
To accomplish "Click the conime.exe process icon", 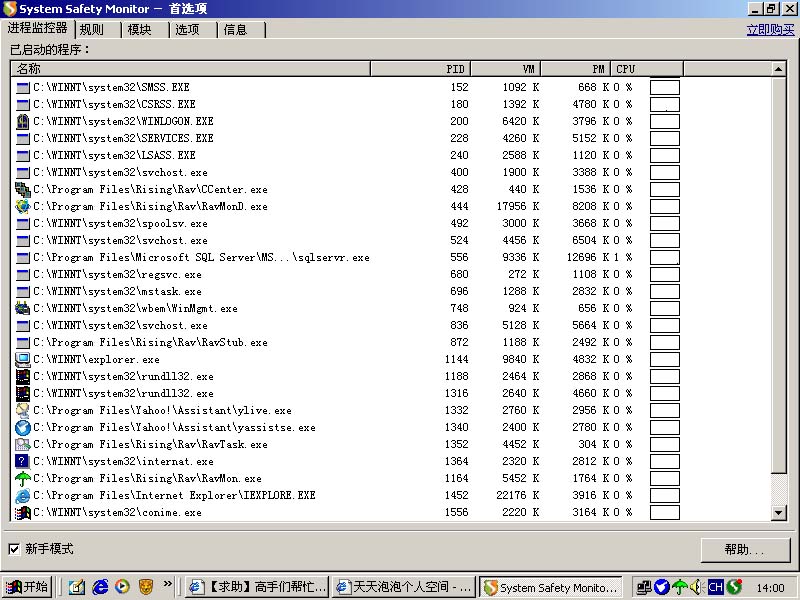I will tap(22, 512).
